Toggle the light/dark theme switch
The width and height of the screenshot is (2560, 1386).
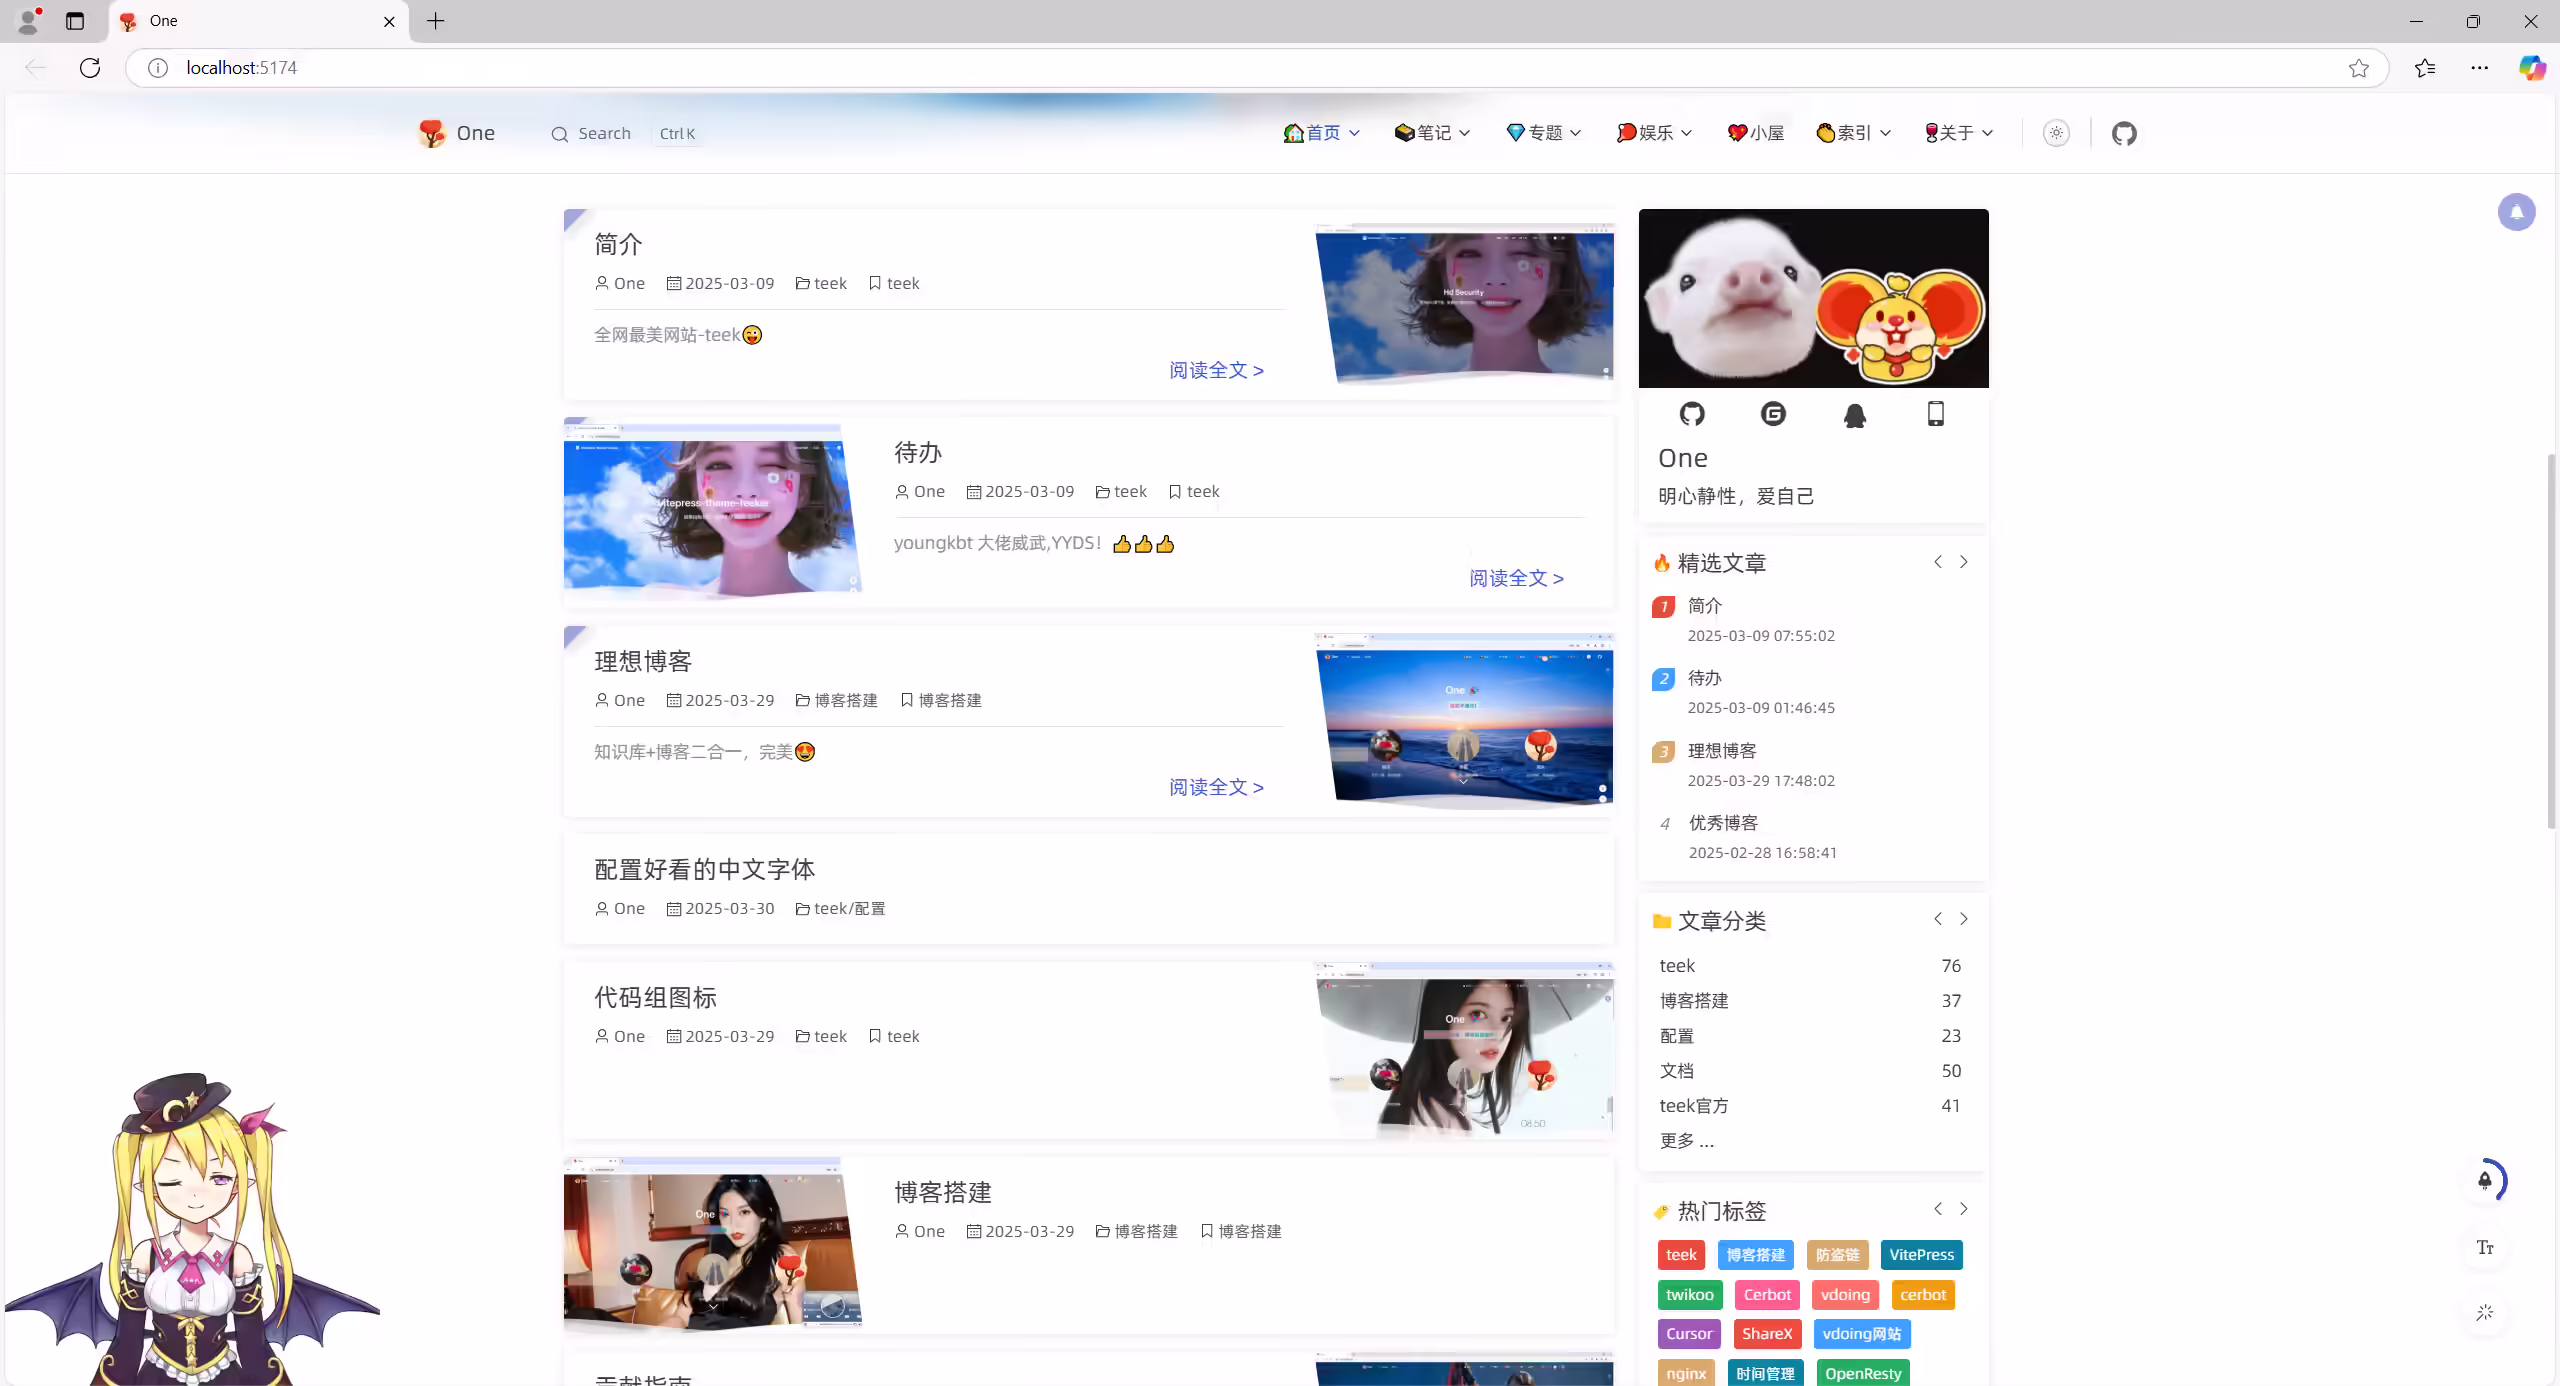(x=2056, y=133)
